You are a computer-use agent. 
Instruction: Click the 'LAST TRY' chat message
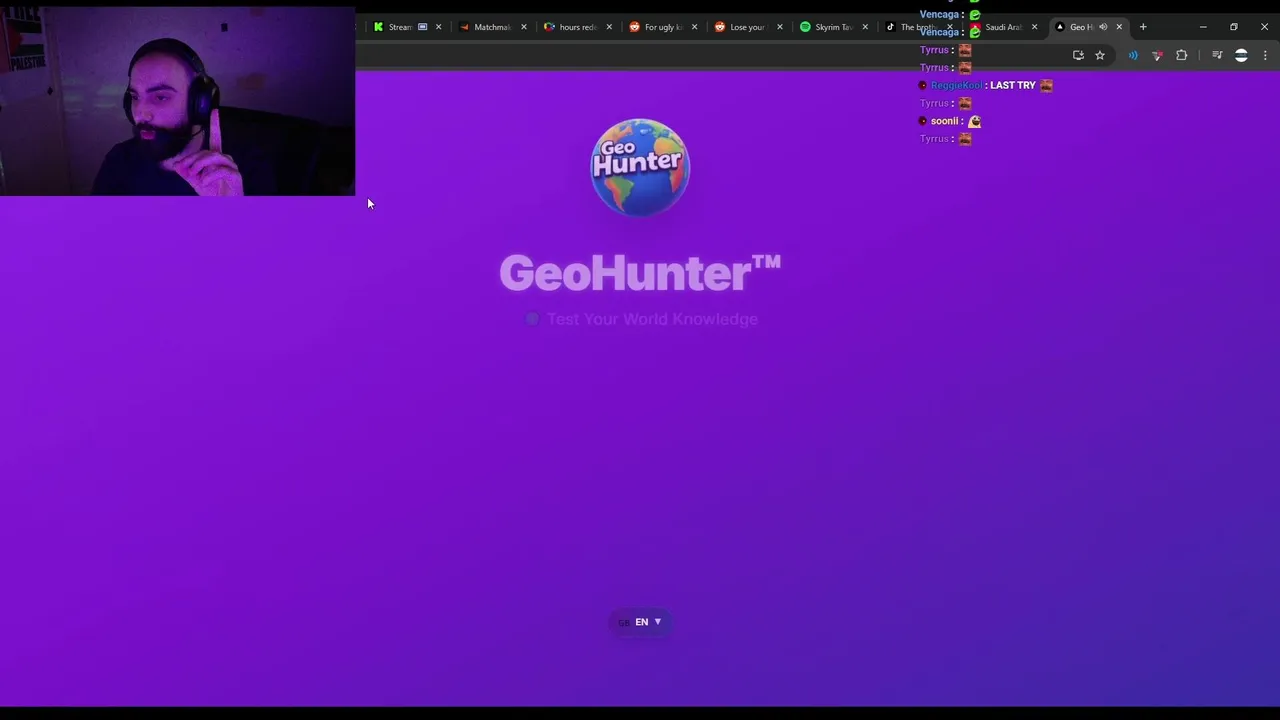[1012, 85]
